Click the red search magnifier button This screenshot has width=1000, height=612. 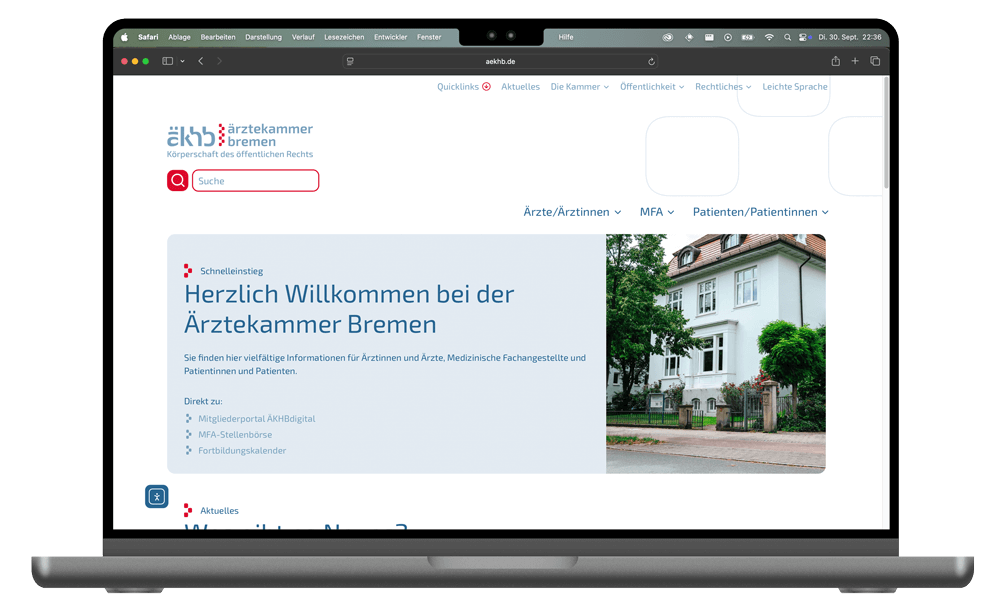pyautogui.click(x=177, y=180)
